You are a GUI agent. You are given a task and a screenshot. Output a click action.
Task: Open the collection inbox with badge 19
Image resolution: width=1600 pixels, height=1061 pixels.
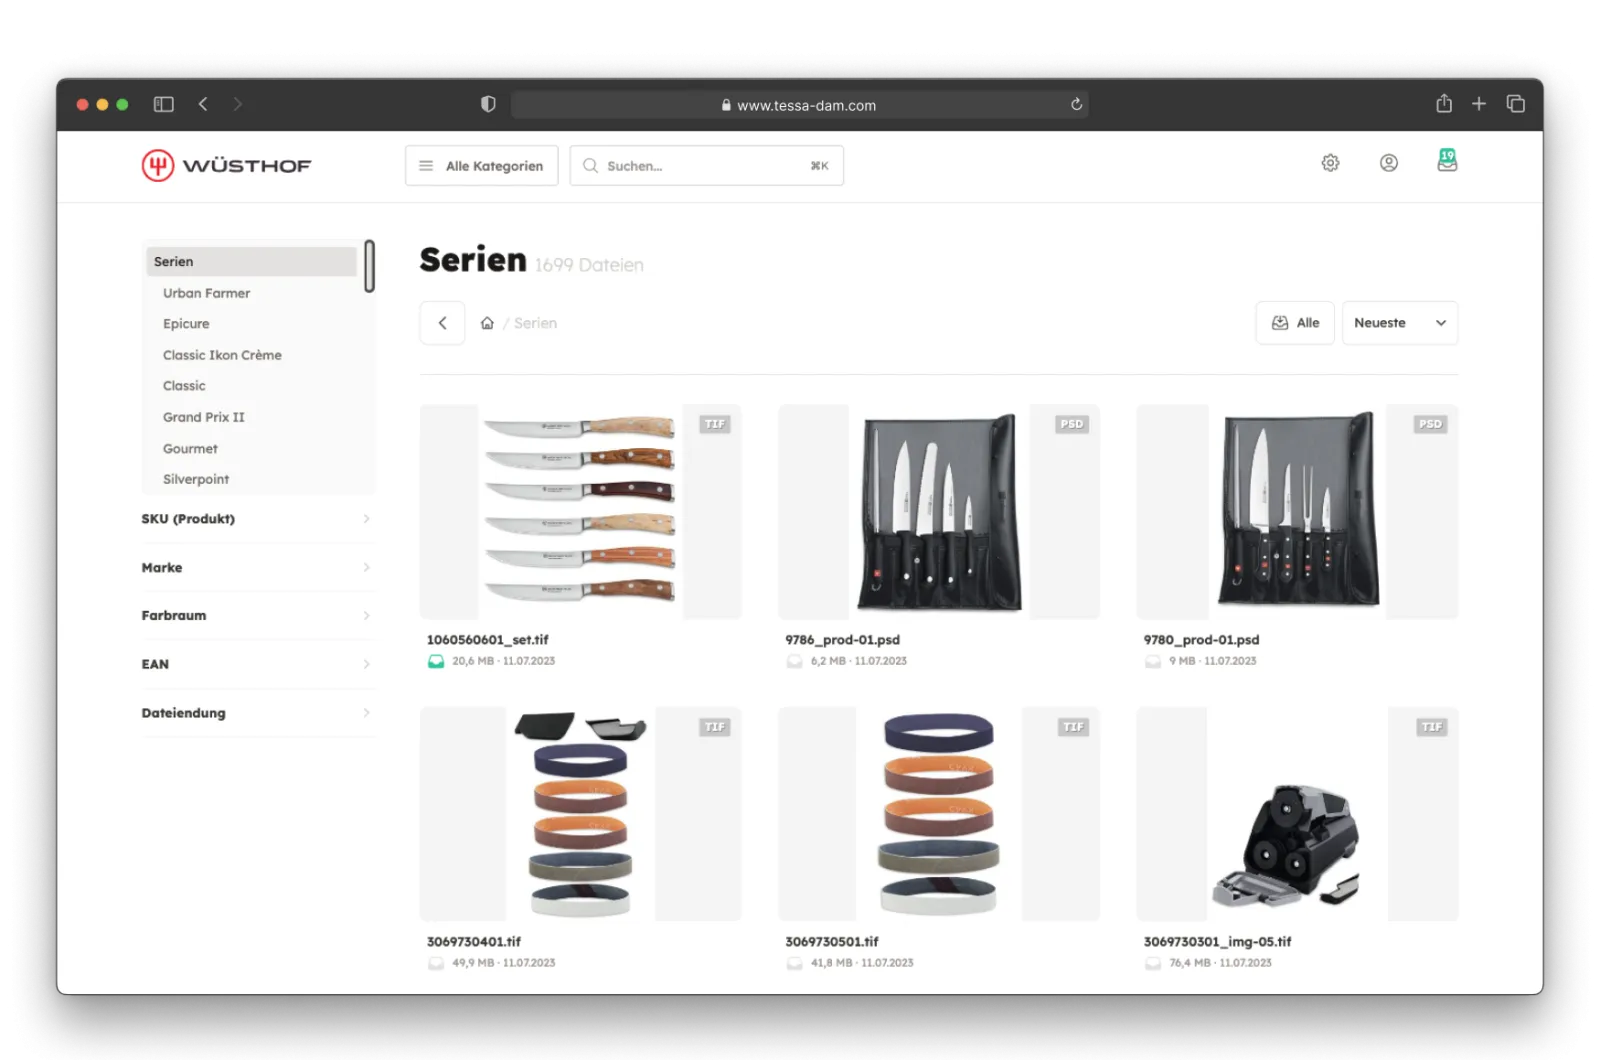(1447, 161)
